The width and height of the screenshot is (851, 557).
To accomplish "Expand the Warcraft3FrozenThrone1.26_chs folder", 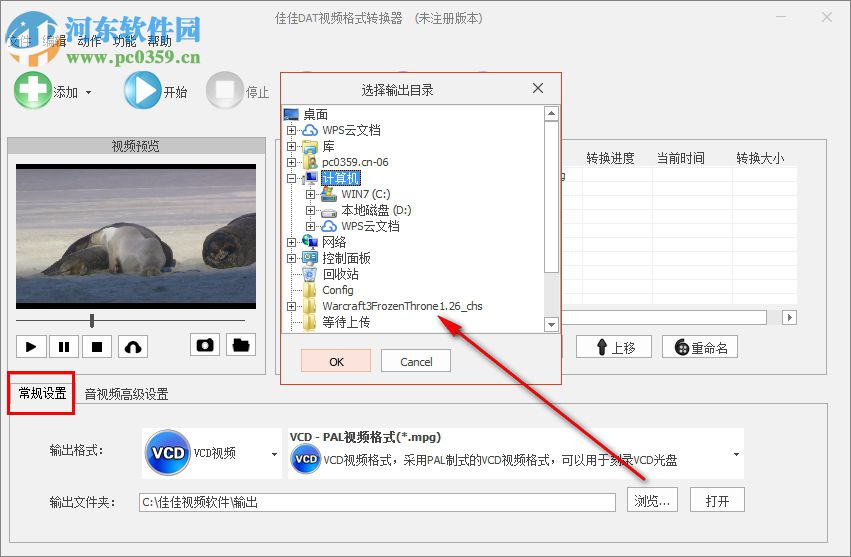I will tap(291, 306).
